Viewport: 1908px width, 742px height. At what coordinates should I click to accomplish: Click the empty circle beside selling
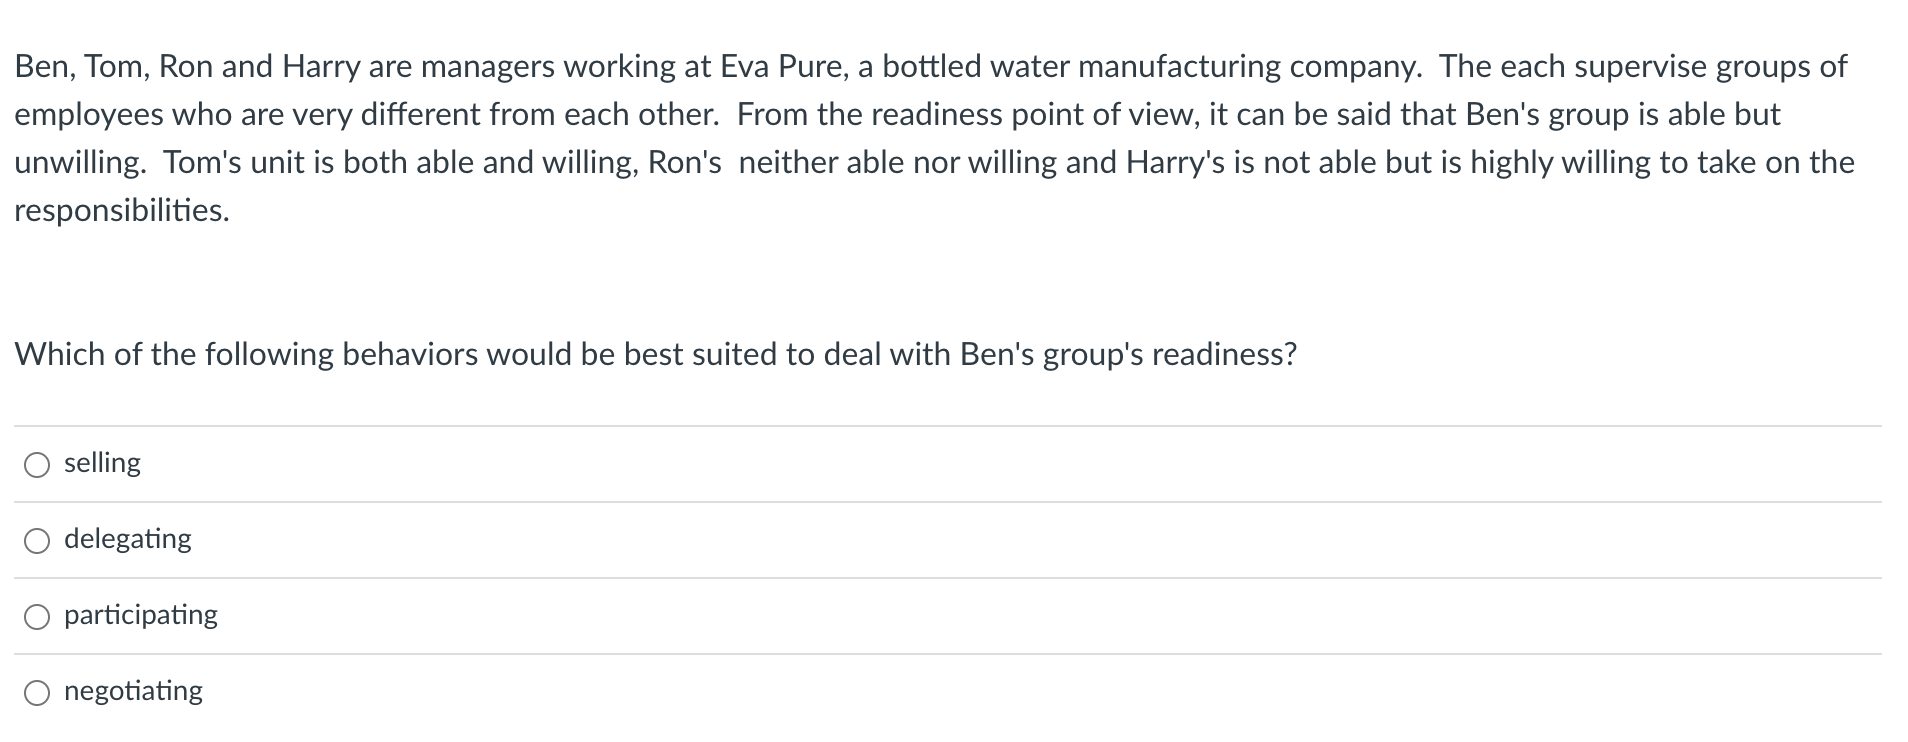[37, 463]
